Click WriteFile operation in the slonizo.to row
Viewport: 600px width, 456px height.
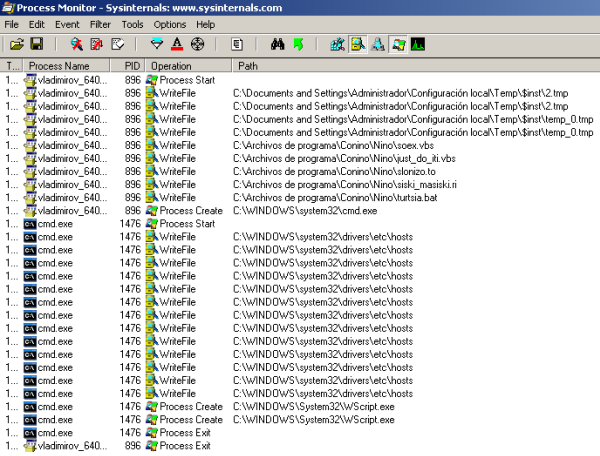pyautogui.click(x=178, y=171)
